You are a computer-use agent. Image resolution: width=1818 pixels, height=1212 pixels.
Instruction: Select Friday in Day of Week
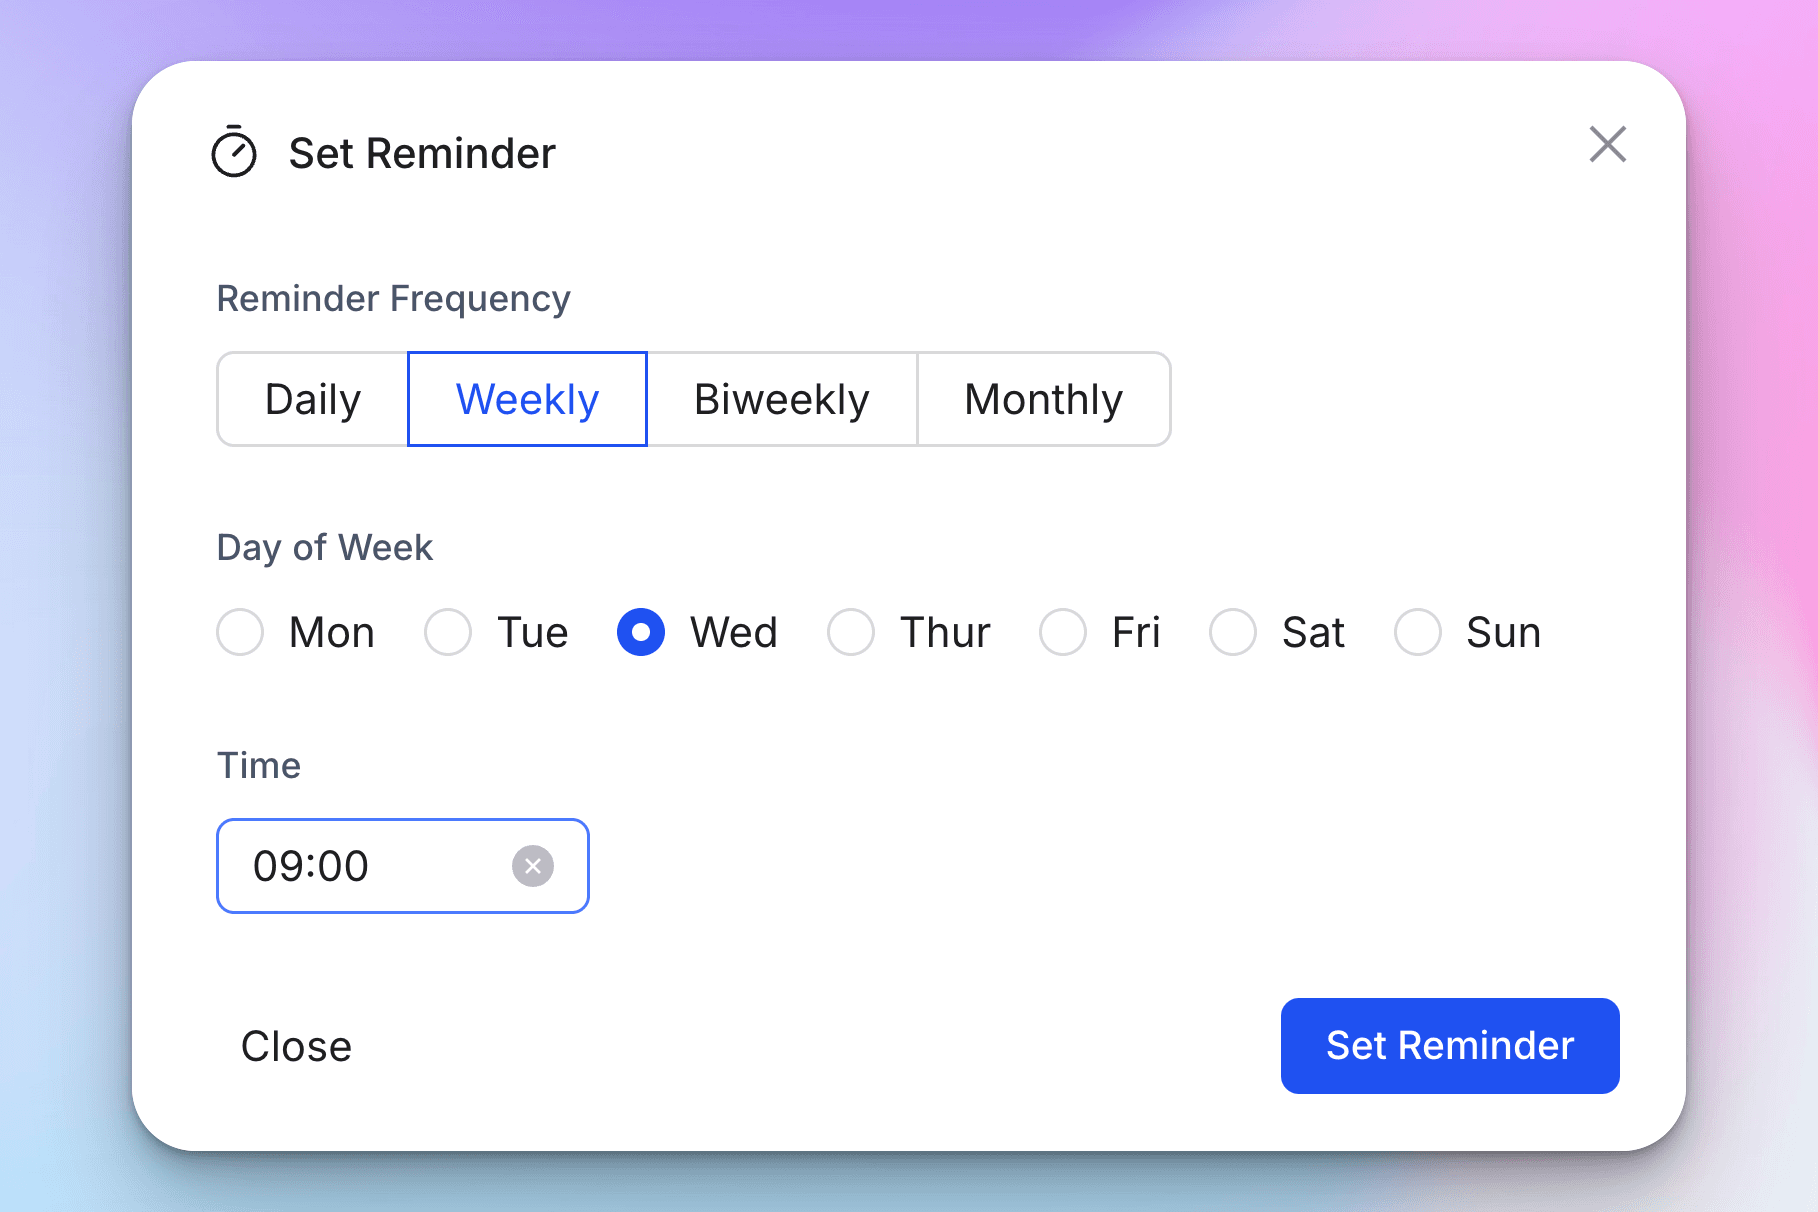1063,632
